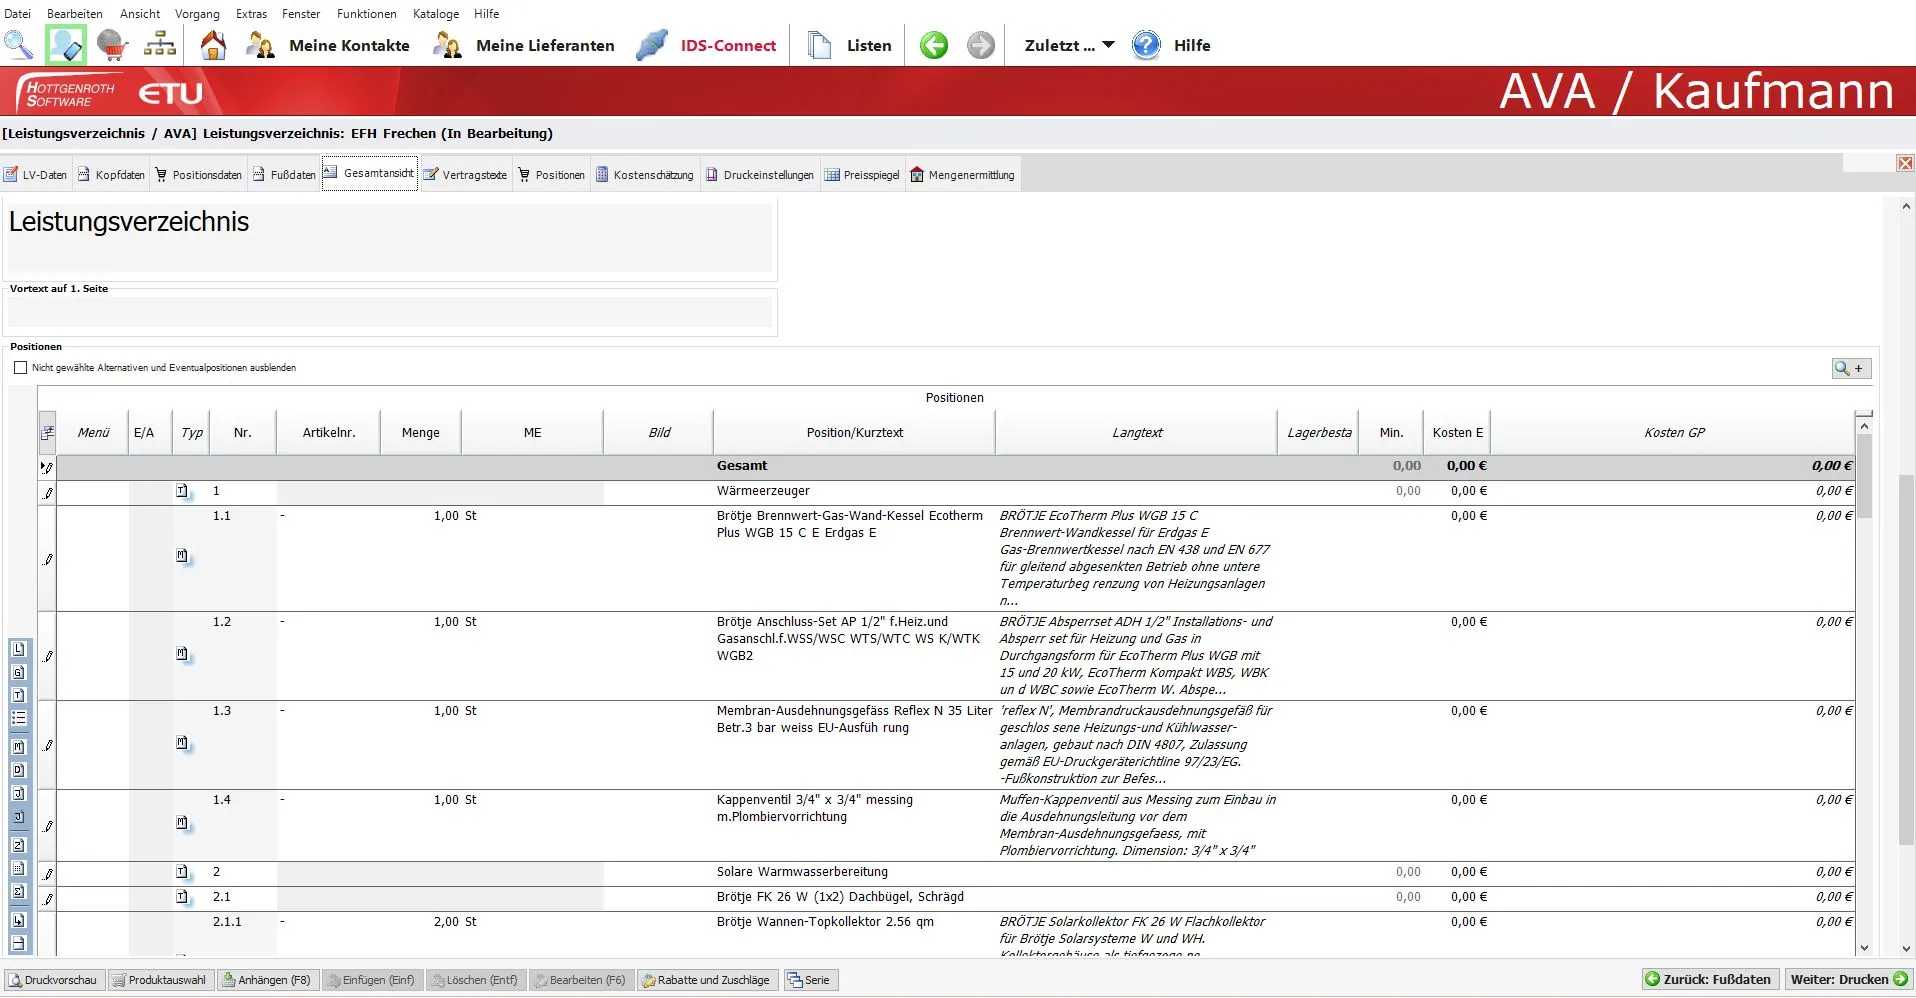1916x998 pixels.
Task: Switch to the Mengenermittlung tab
Action: (x=962, y=175)
